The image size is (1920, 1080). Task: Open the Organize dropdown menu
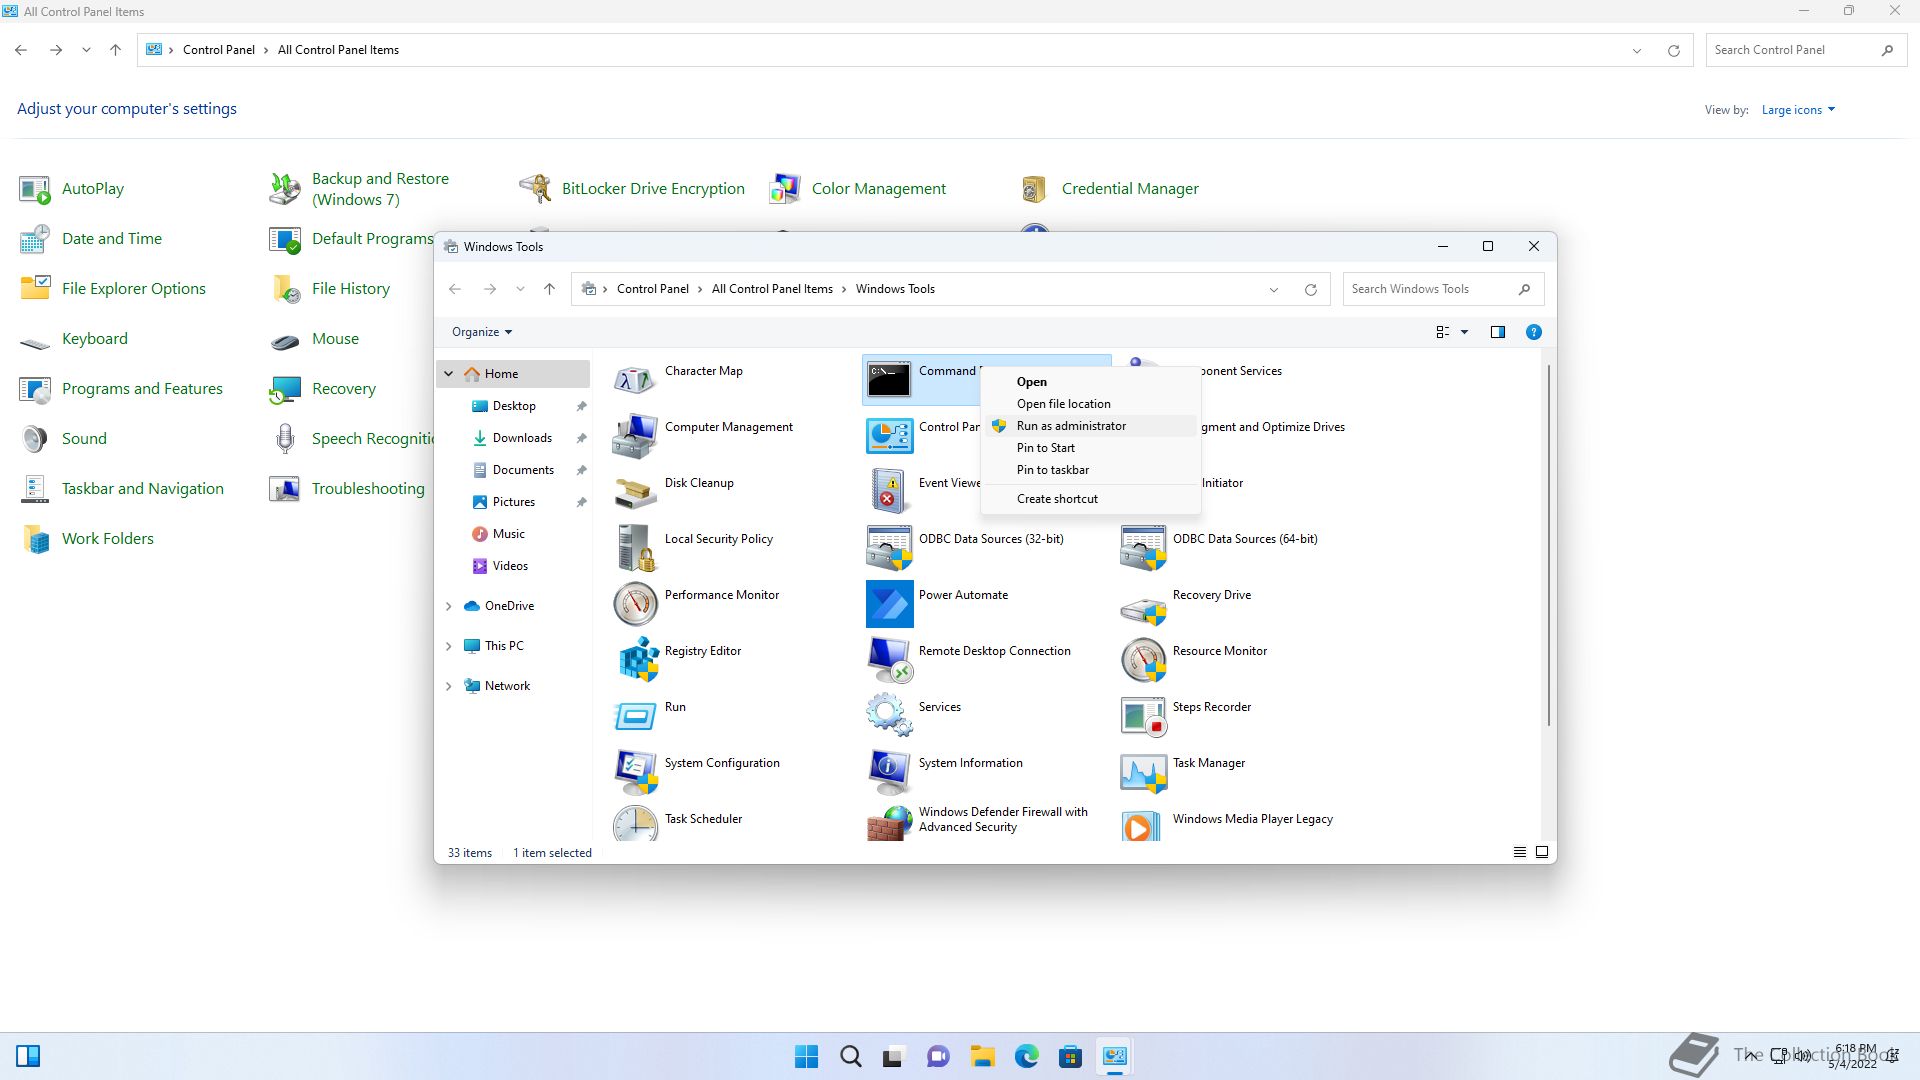click(x=482, y=332)
